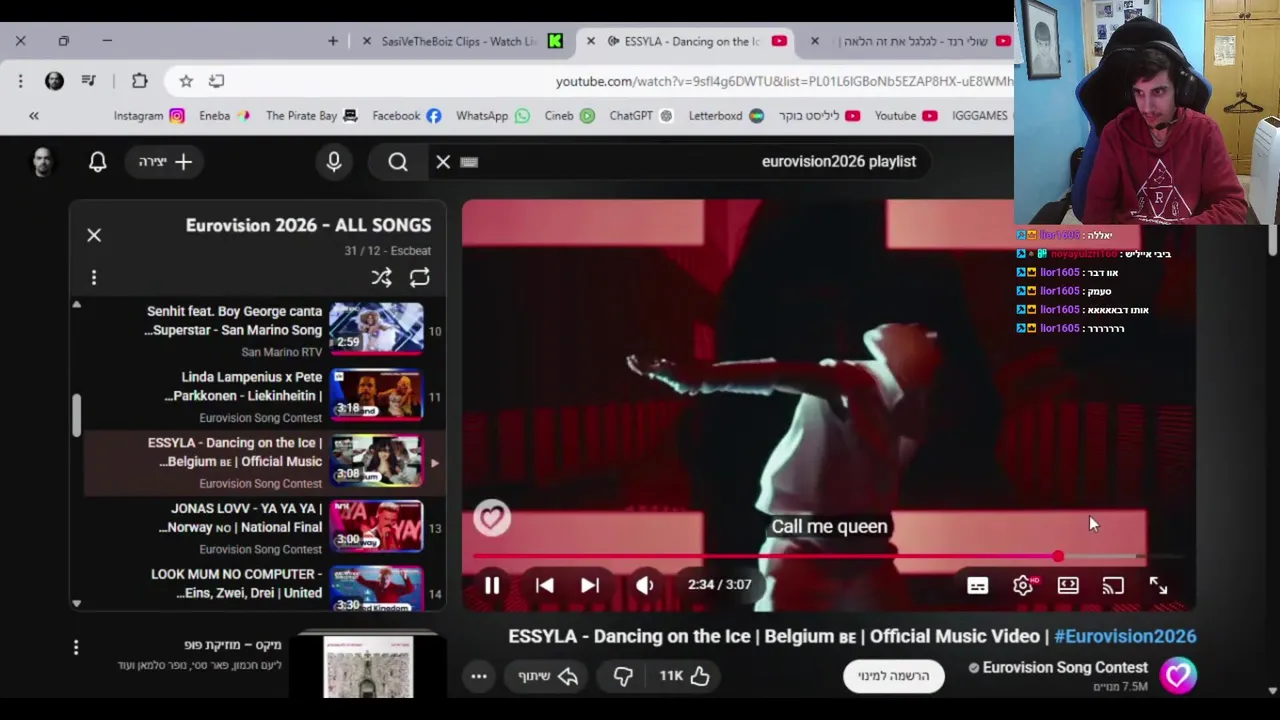Open the Chrome media control icon
This screenshot has width=1280, height=720.
[x=89, y=81]
